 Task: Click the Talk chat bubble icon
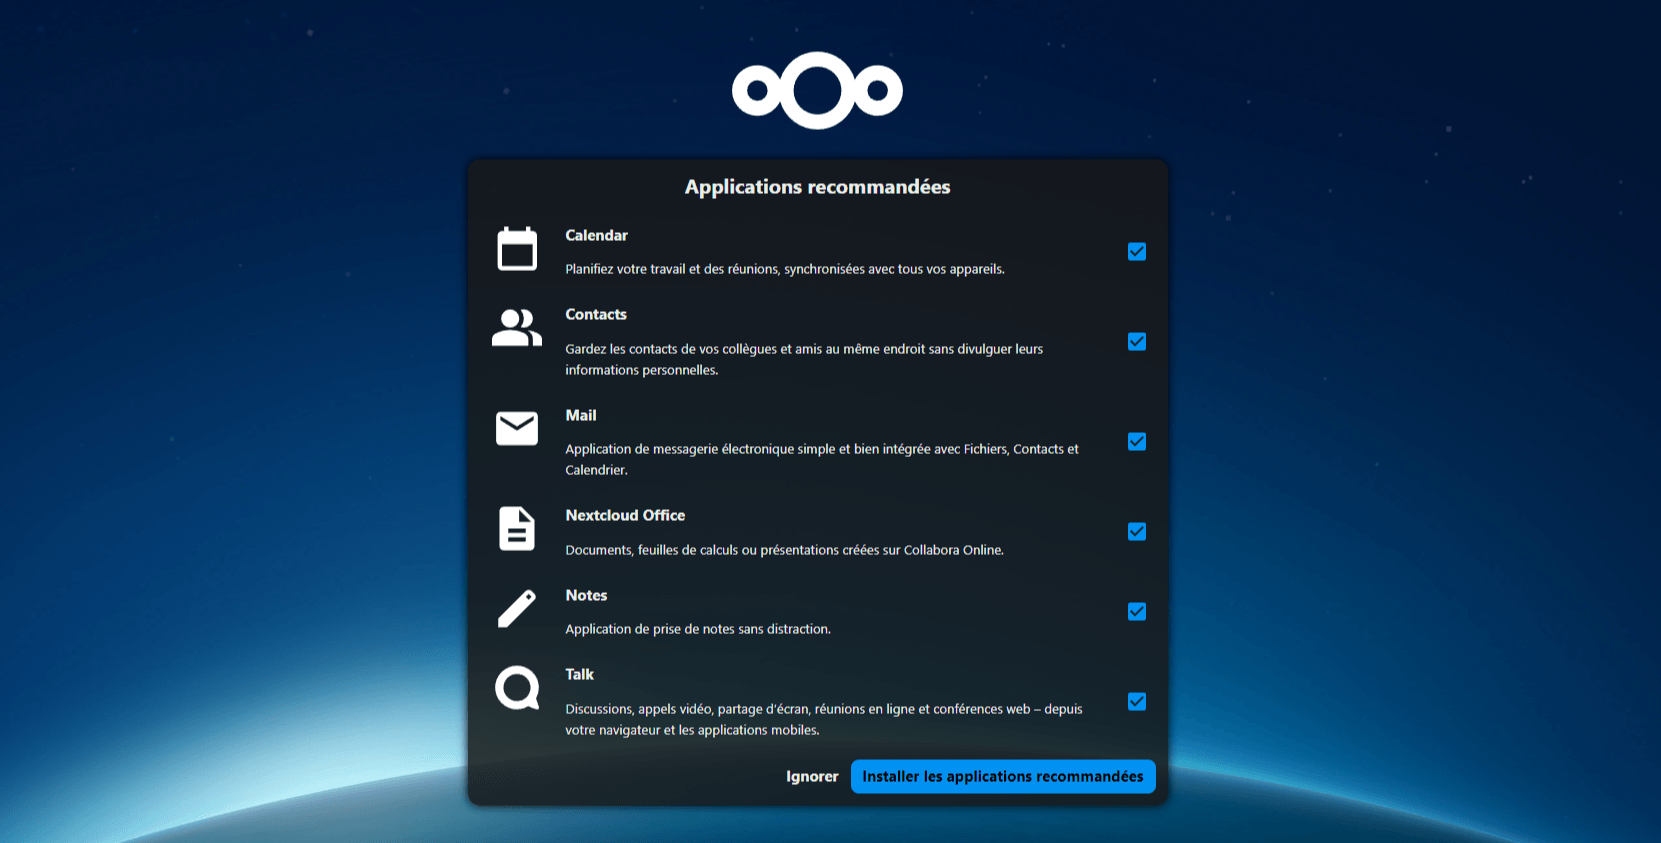[x=517, y=688]
